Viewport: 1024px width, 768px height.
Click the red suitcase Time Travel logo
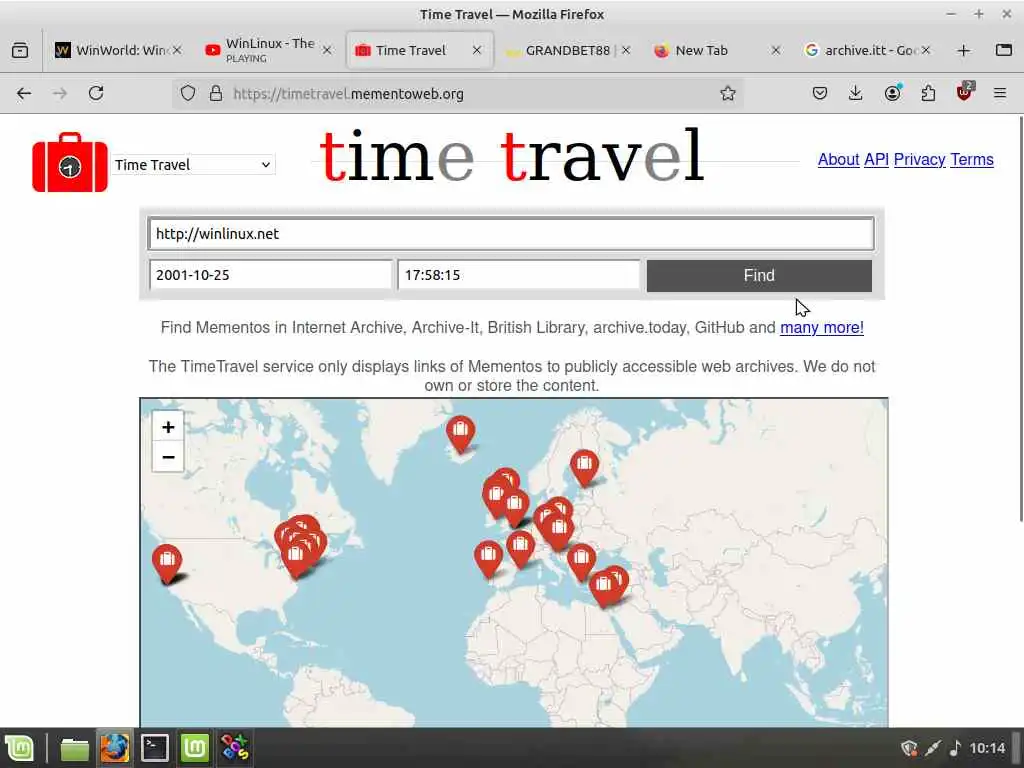(70, 163)
